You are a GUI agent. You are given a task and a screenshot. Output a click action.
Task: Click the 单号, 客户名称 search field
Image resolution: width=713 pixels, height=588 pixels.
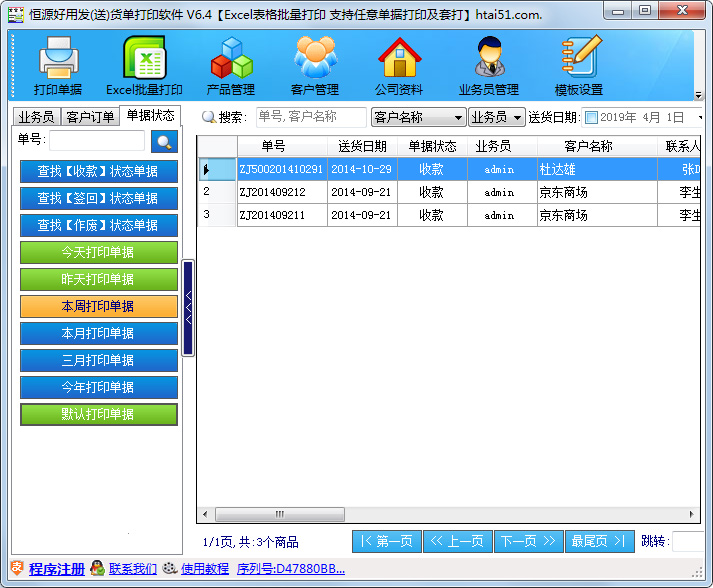[x=311, y=117]
